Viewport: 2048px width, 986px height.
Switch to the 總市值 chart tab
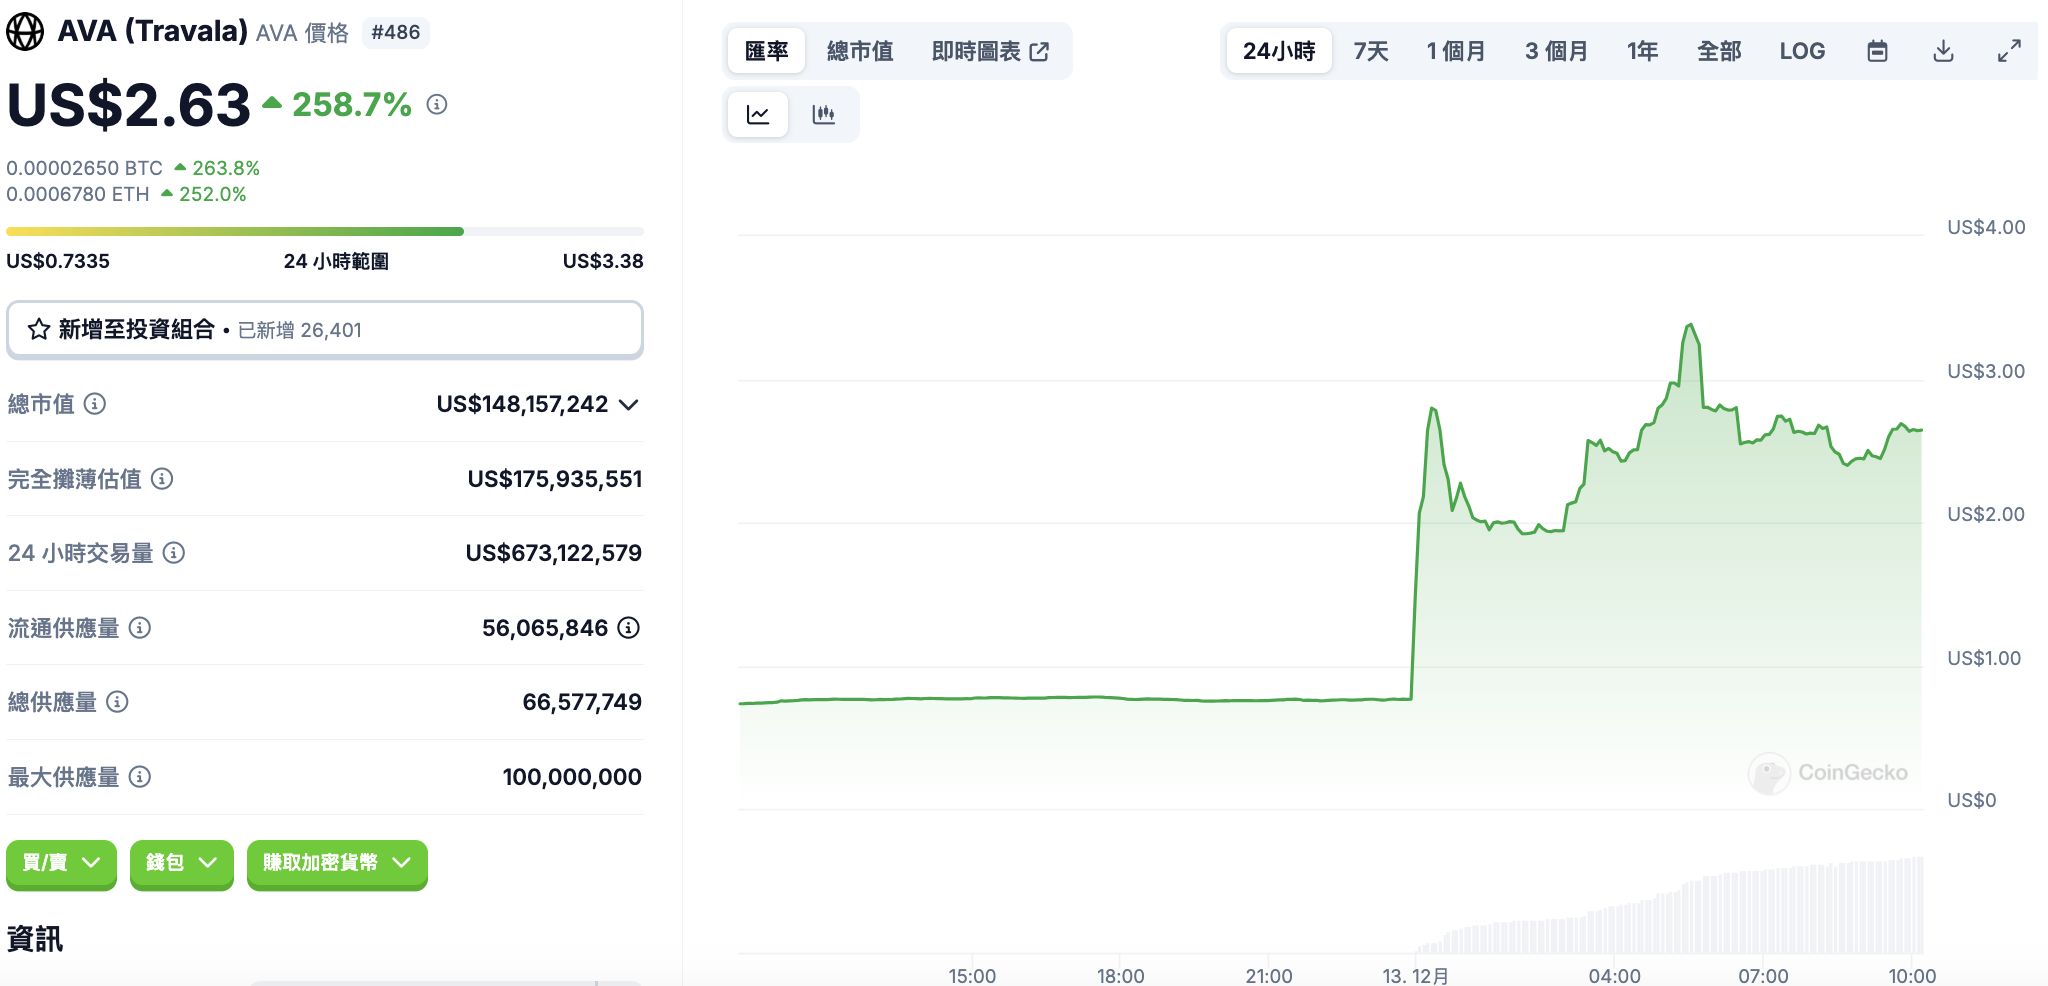[x=860, y=51]
